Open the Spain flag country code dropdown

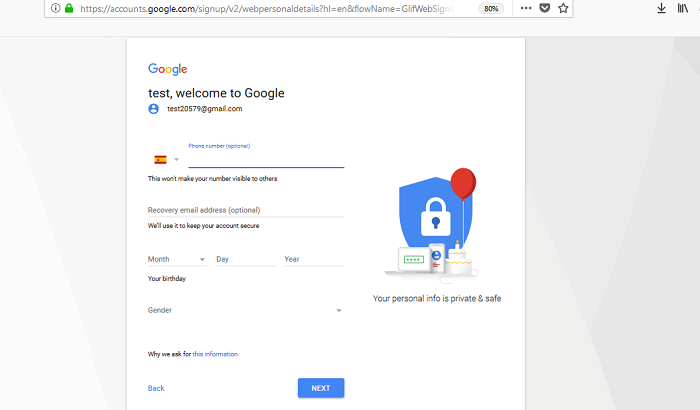click(x=167, y=159)
